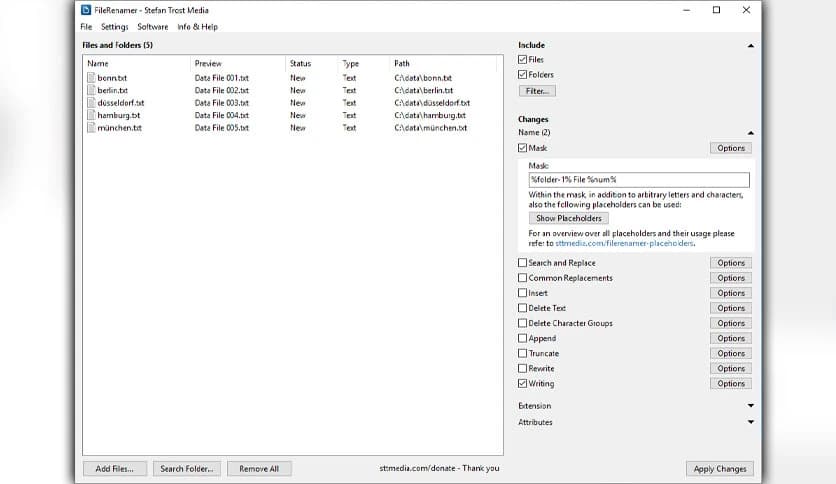This screenshot has height=484, width=836.
Task: Enable the Common Replacements checkbox
Action: point(522,278)
